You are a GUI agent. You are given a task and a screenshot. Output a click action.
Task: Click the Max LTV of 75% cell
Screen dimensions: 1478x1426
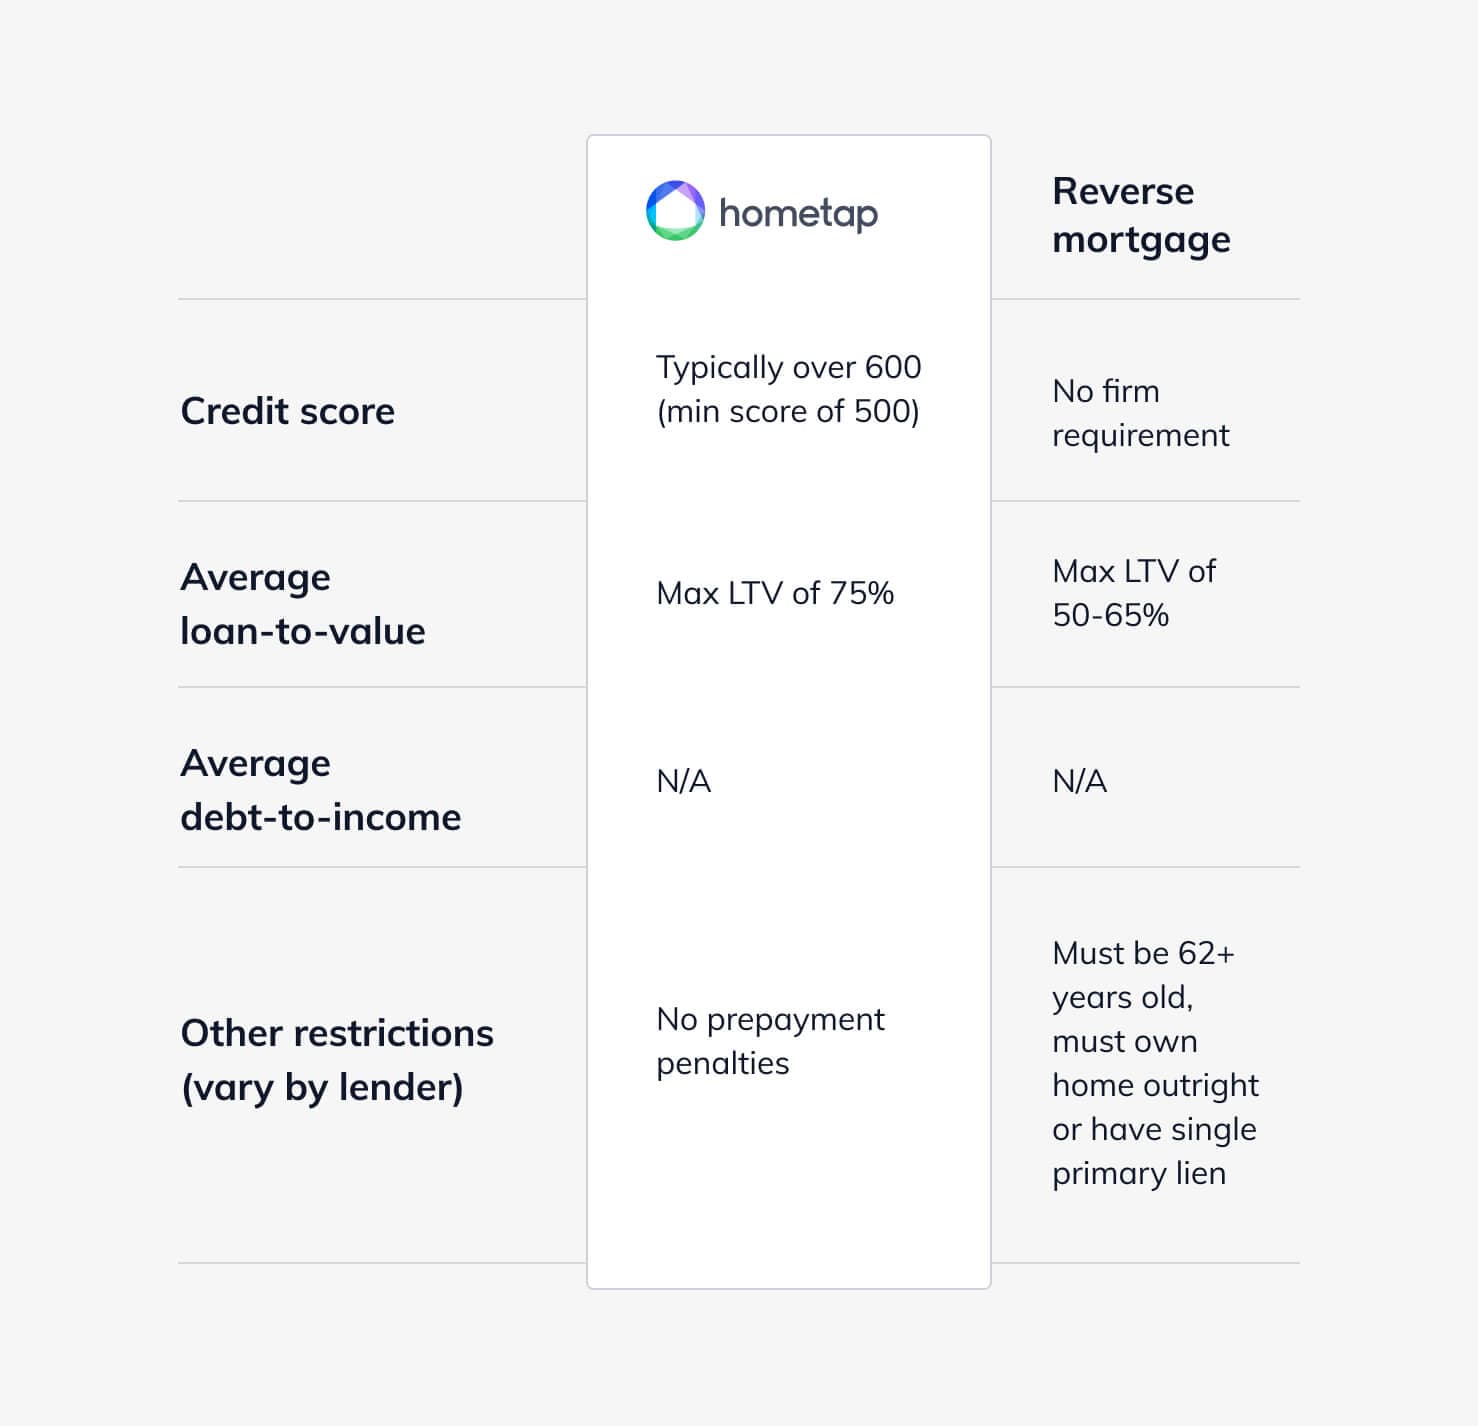(775, 593)
